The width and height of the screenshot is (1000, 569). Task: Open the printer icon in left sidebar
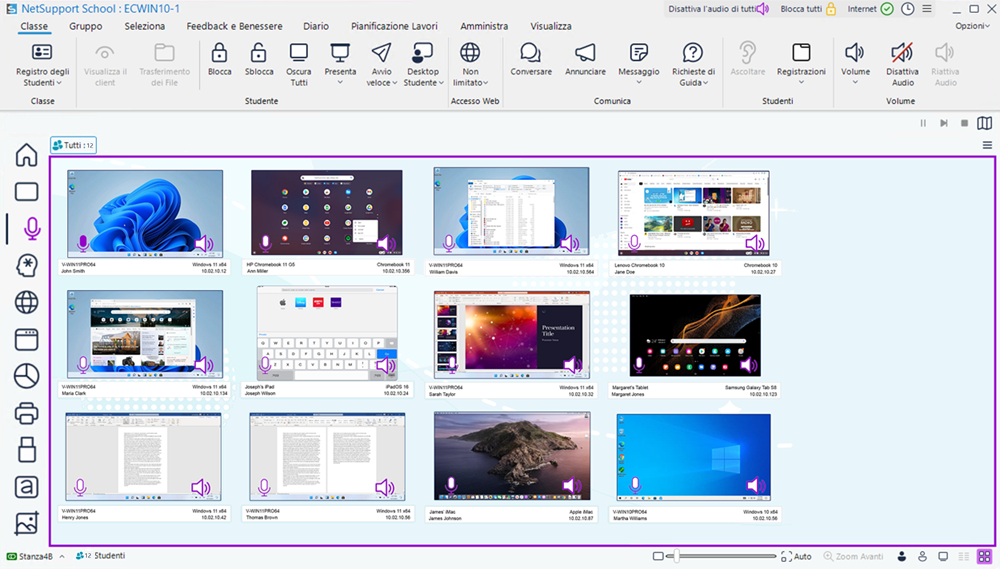pyautogui.click(x=27, y=413)
